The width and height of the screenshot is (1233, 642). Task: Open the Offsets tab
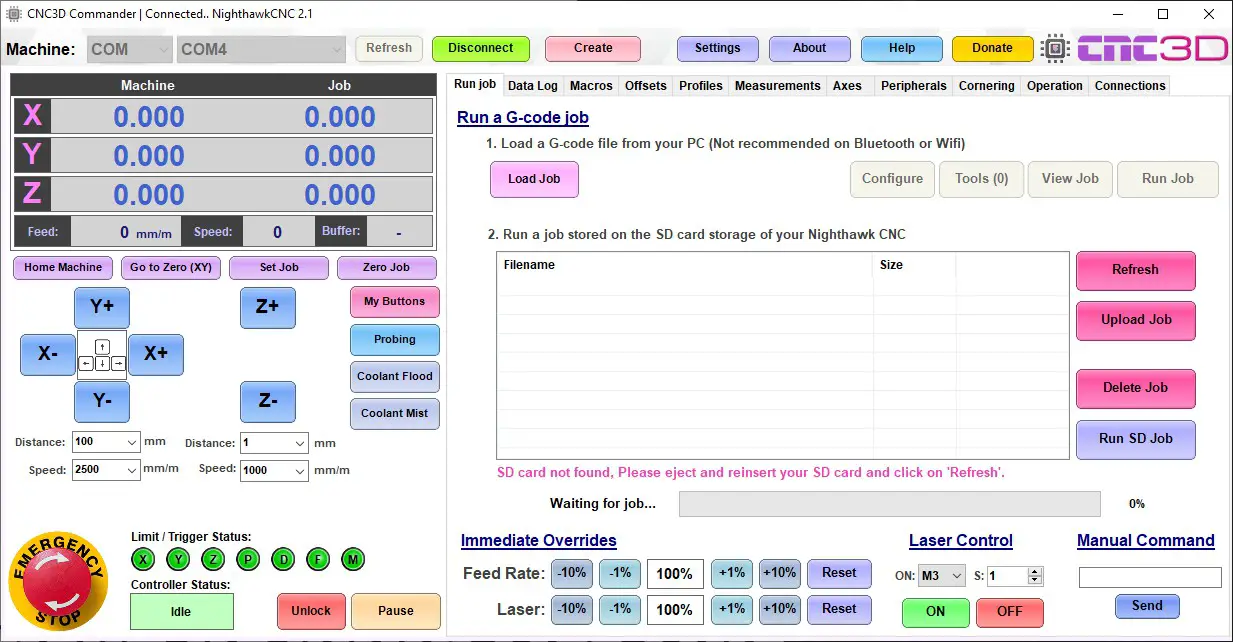(646, 86)
